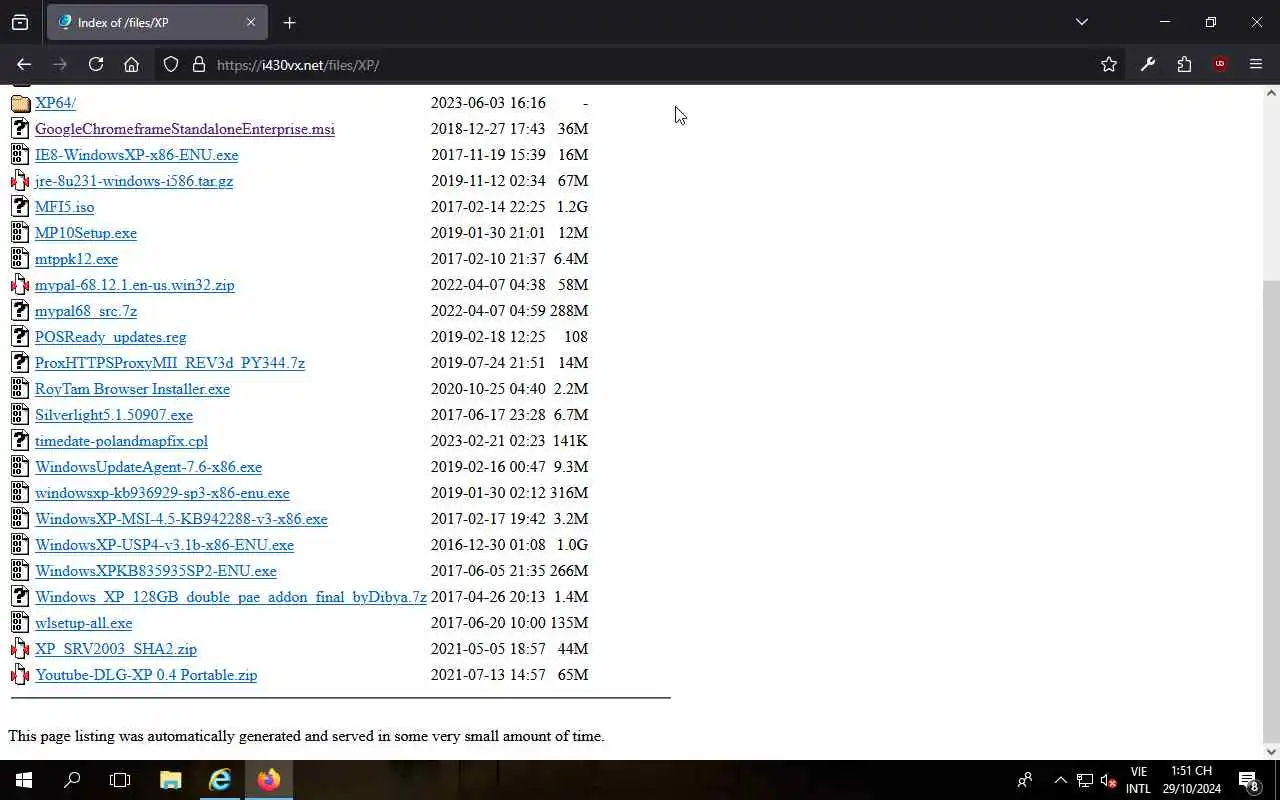Click the wlsetup-all.exe link
This screenshot has height=800, width=1280.
click(83, 623)
